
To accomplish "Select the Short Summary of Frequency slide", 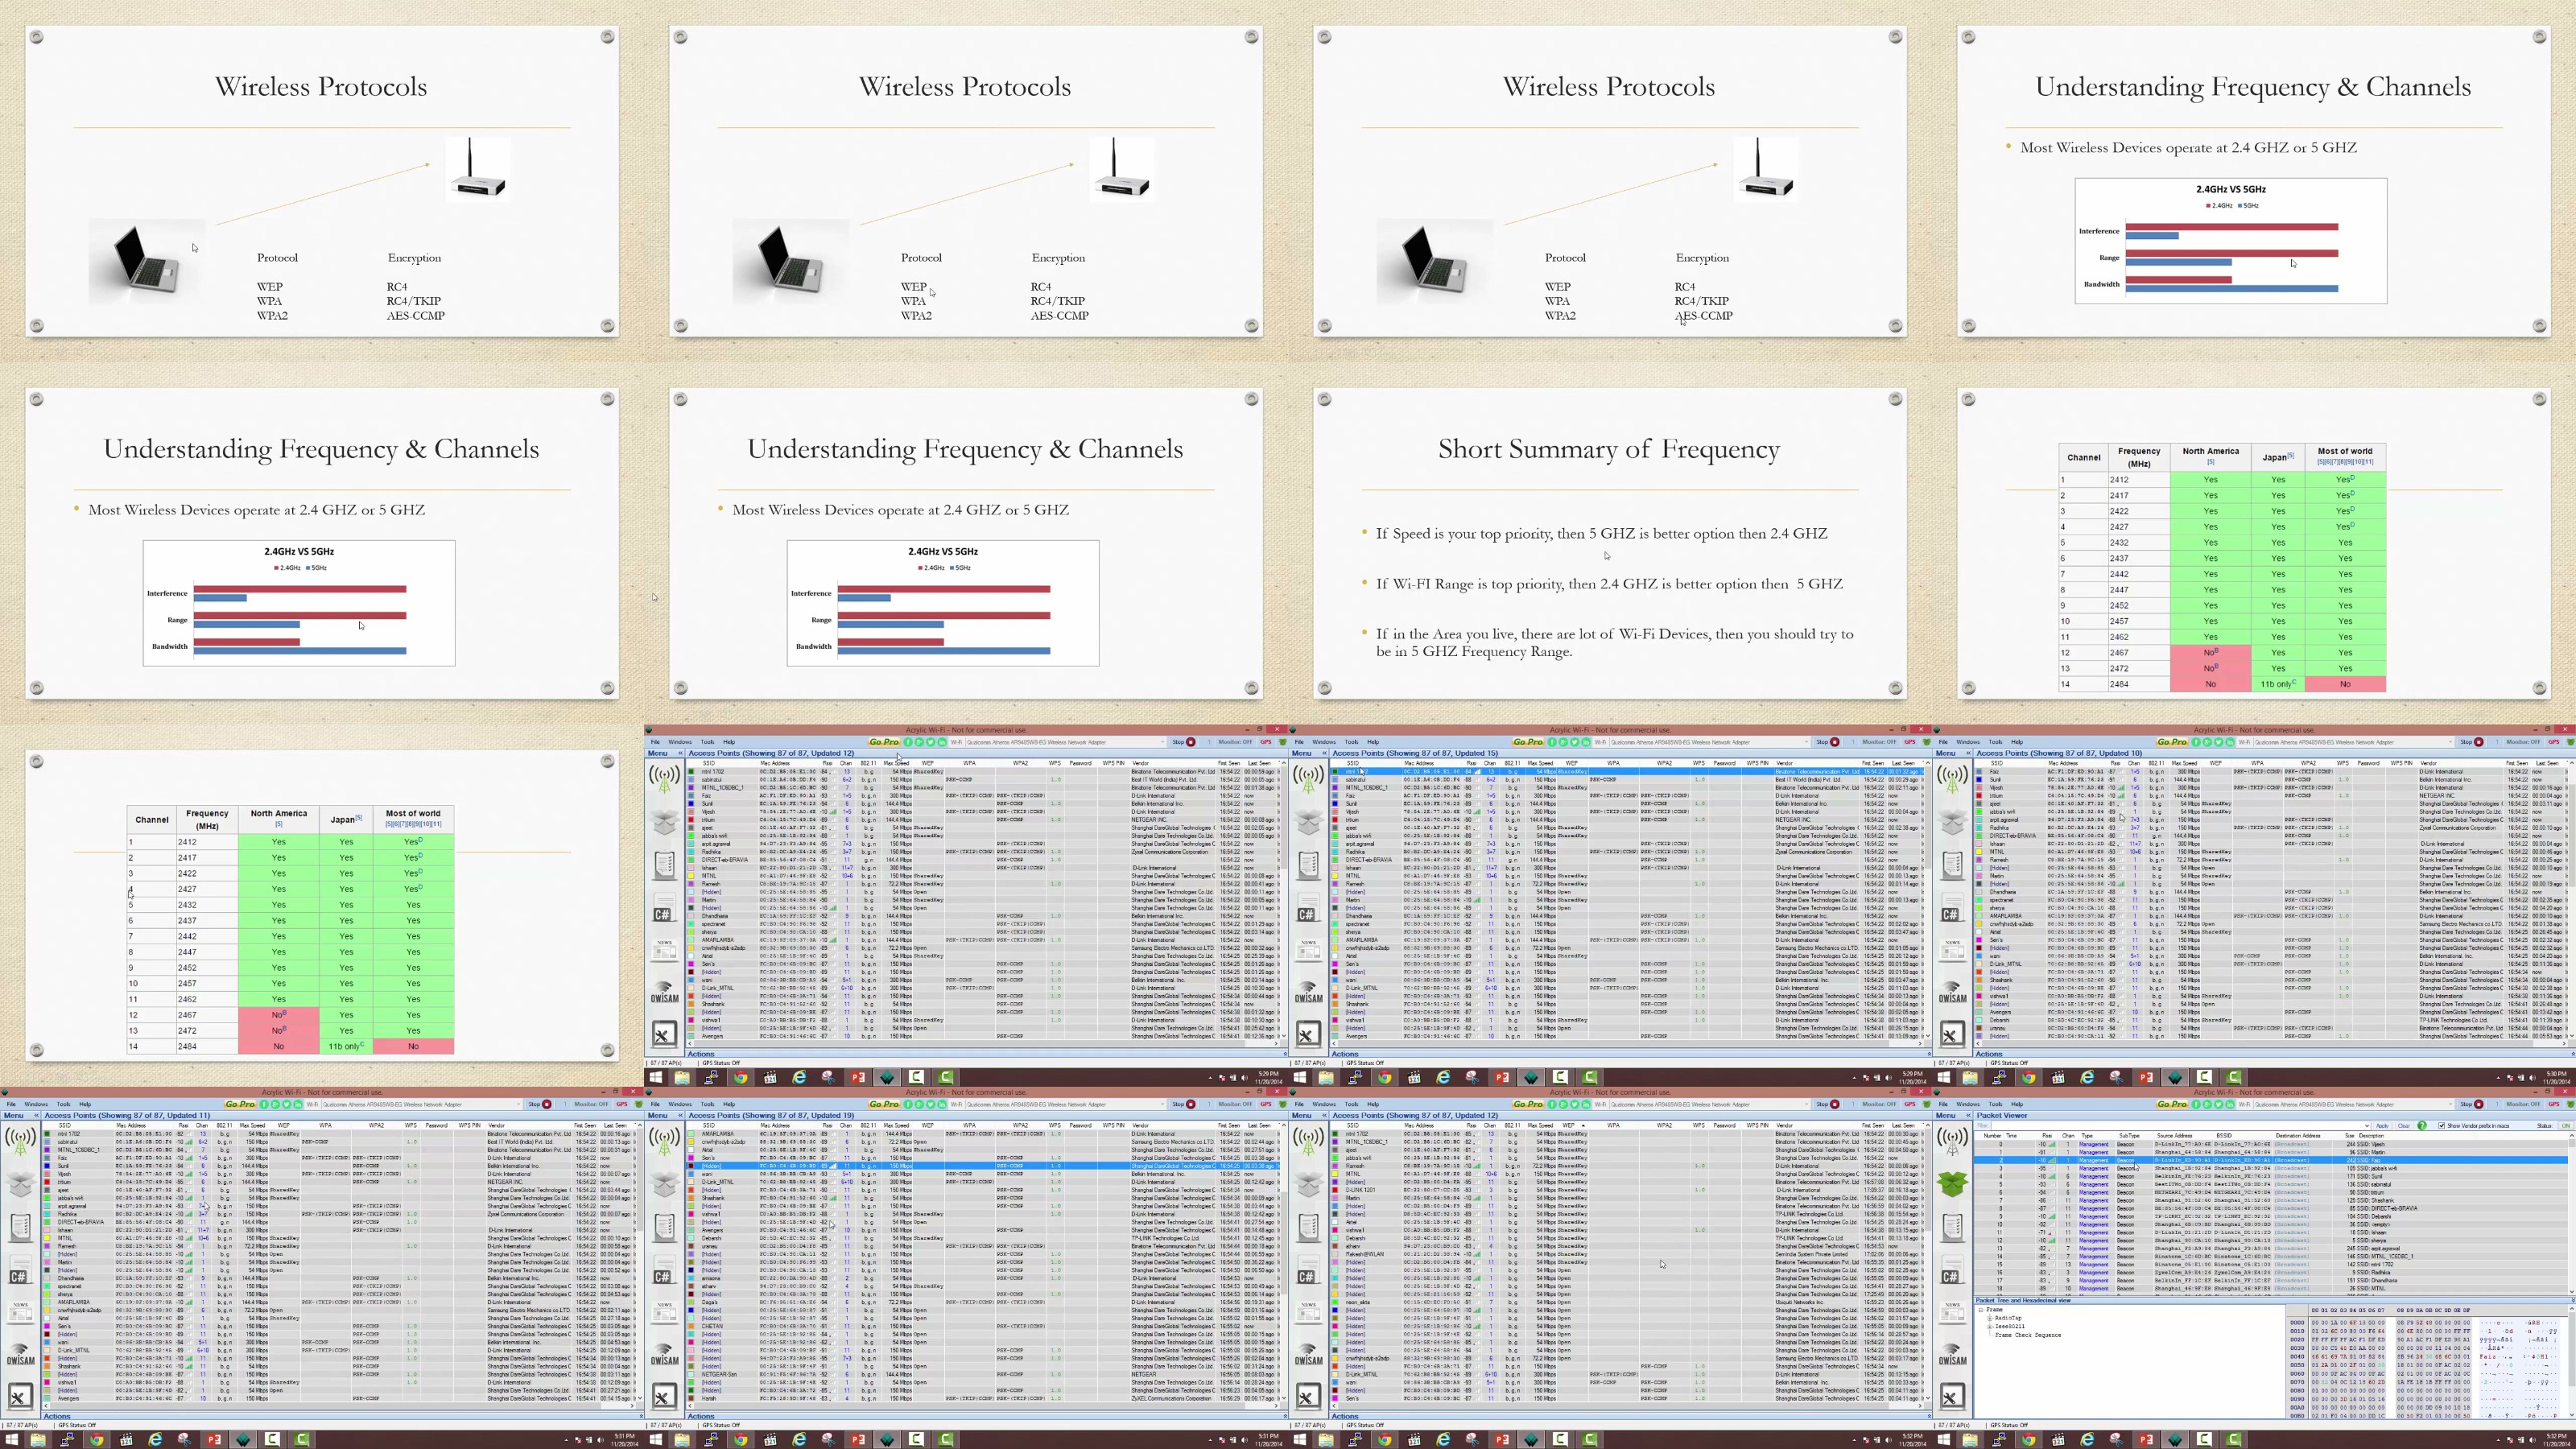I will pos(1609,545).
